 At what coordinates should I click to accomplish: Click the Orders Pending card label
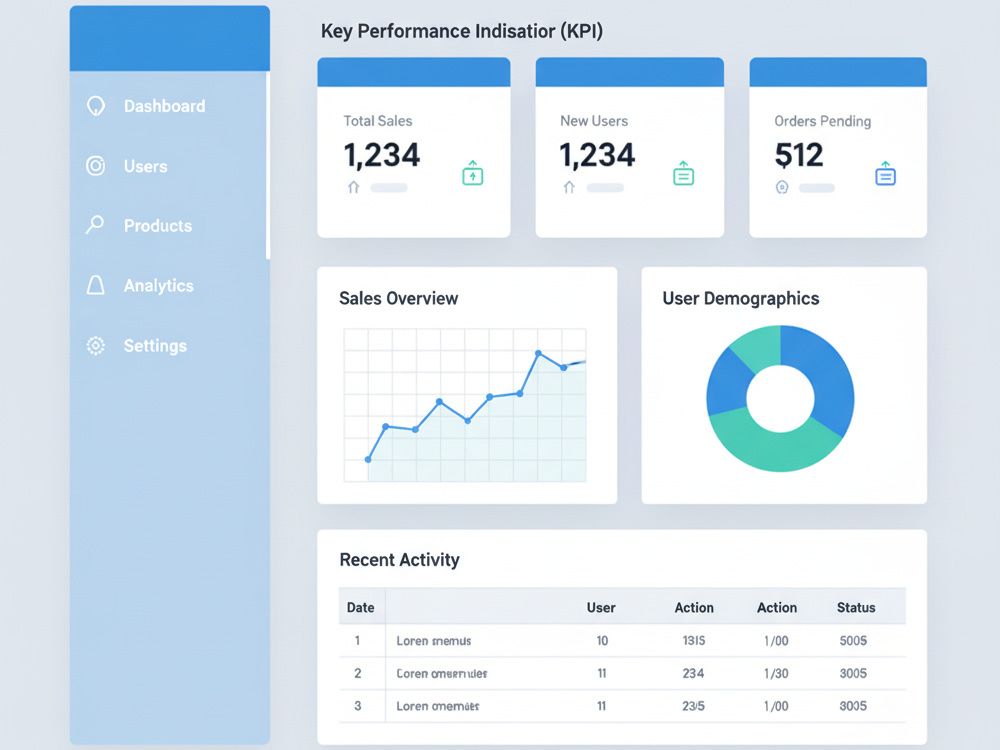(823, 121)
